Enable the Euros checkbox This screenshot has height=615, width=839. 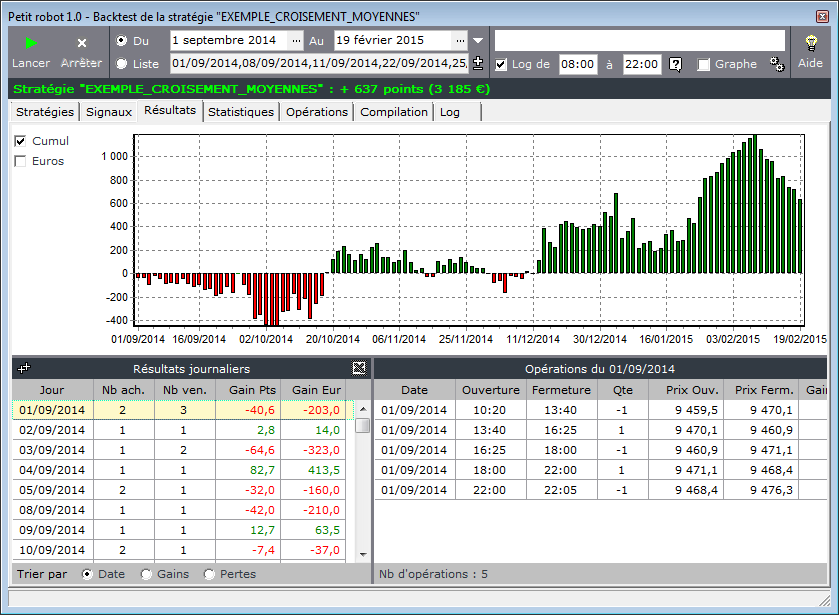tap(21, 161)
